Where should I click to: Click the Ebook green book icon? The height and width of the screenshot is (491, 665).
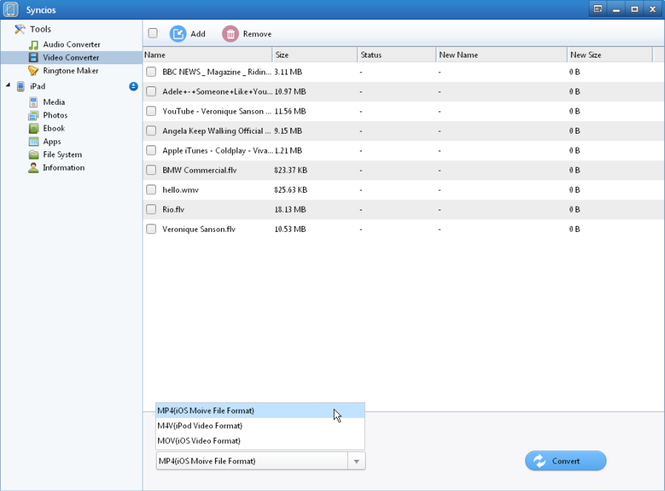pos(34,128)
